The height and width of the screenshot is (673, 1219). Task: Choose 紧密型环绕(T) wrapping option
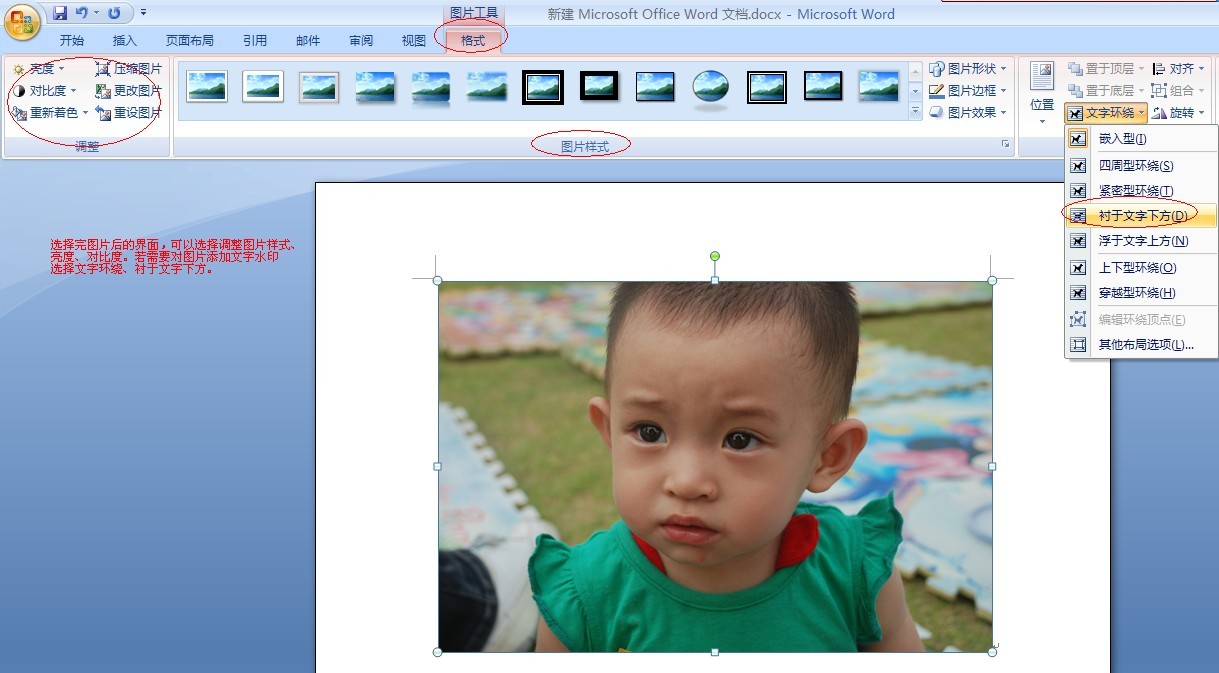click(x=1141, y=191)
